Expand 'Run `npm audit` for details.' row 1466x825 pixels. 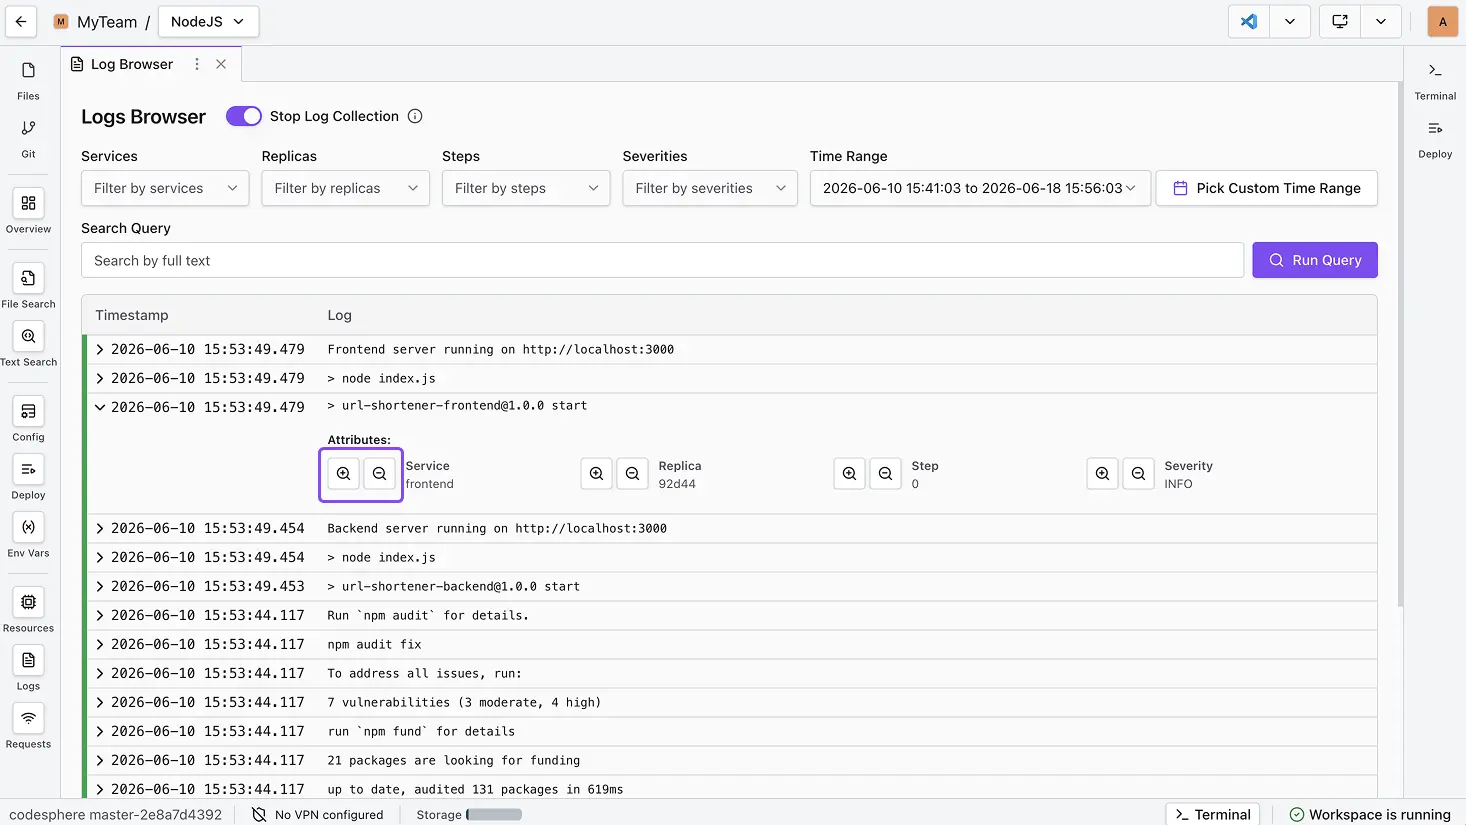pos(100,615)
